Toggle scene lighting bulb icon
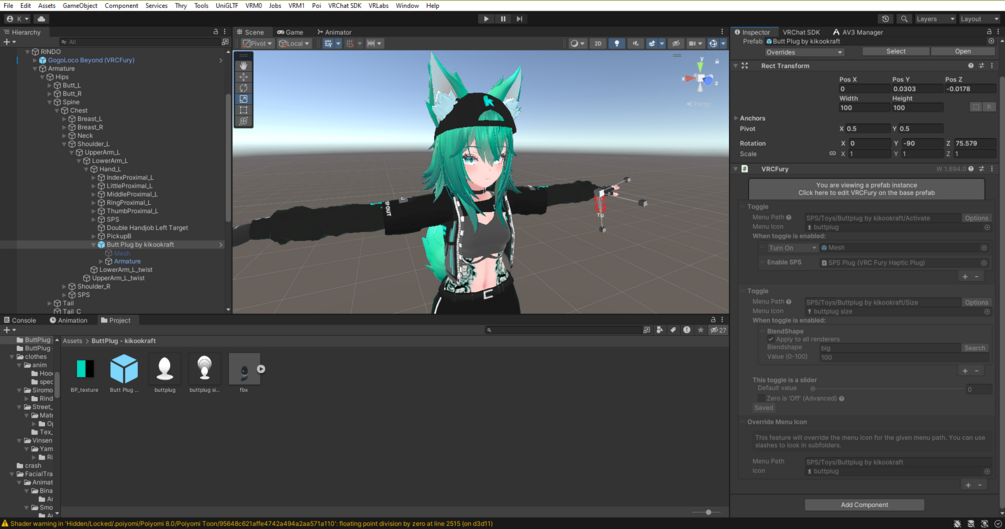The height and width of the screenshot is (529, 1005). [x=617, y=44]
